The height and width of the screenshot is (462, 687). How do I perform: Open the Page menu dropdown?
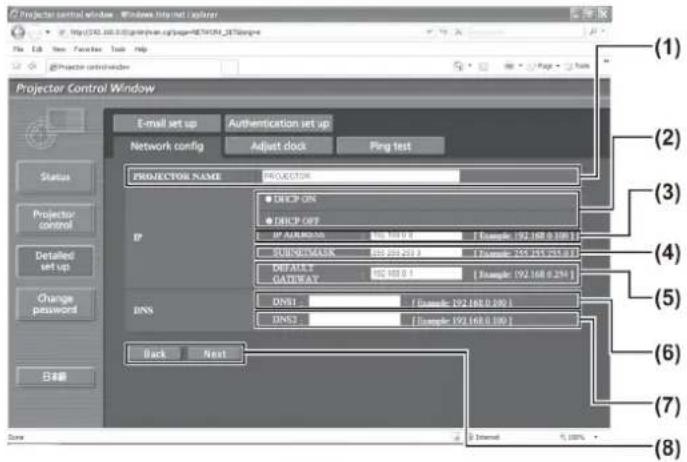(x=543, y=66)
